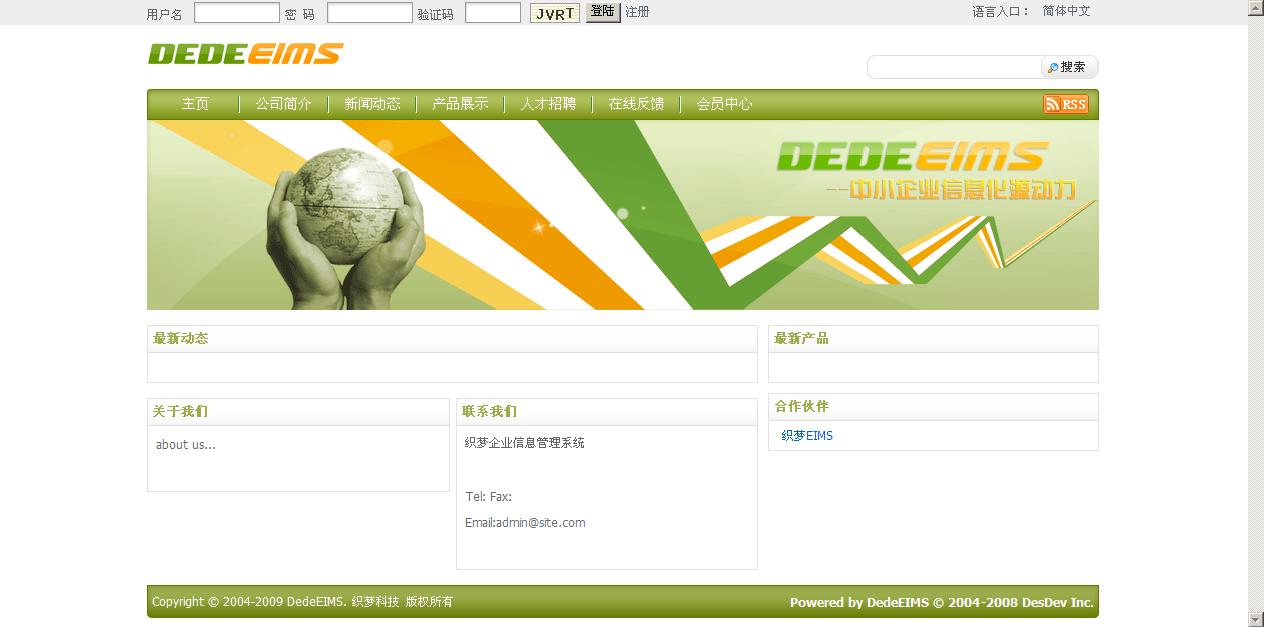Open 人才招聘 menu item
The width and height of the screenshot is (1264, 627).
548,104
